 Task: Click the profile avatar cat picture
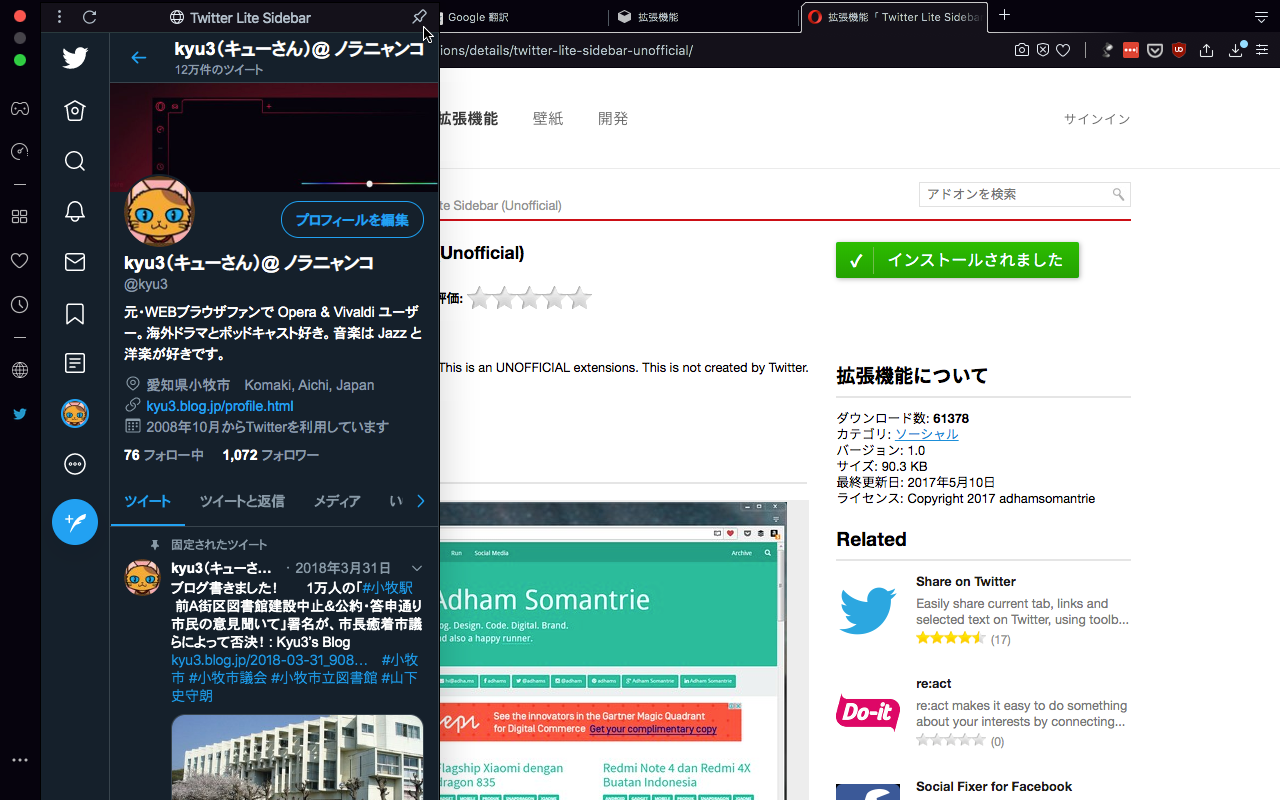click(x=159, y=211)
